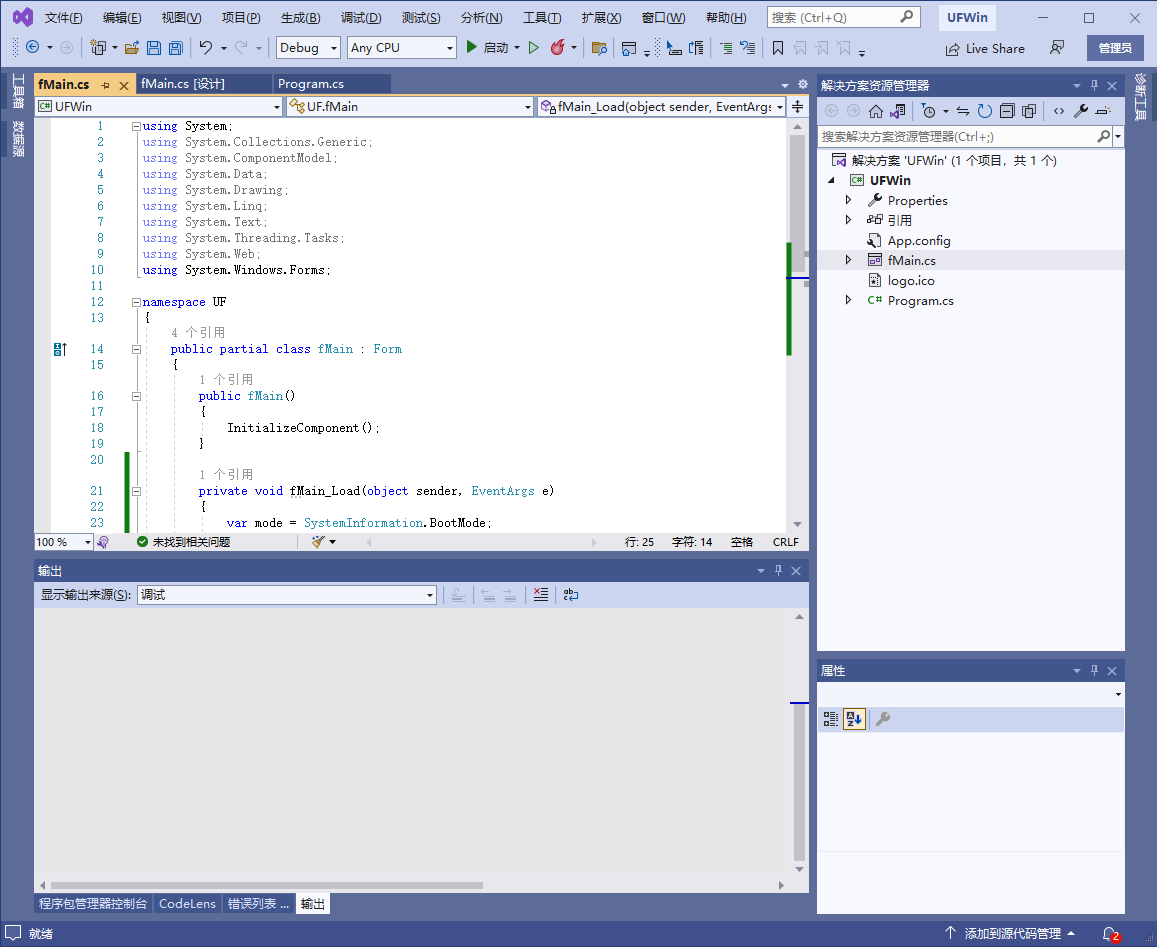This screenshot has width=1157, height=947.
Task: Click View Code icon in Solution Explorer
Action: pyautogui.click(x=1059, y=111)
